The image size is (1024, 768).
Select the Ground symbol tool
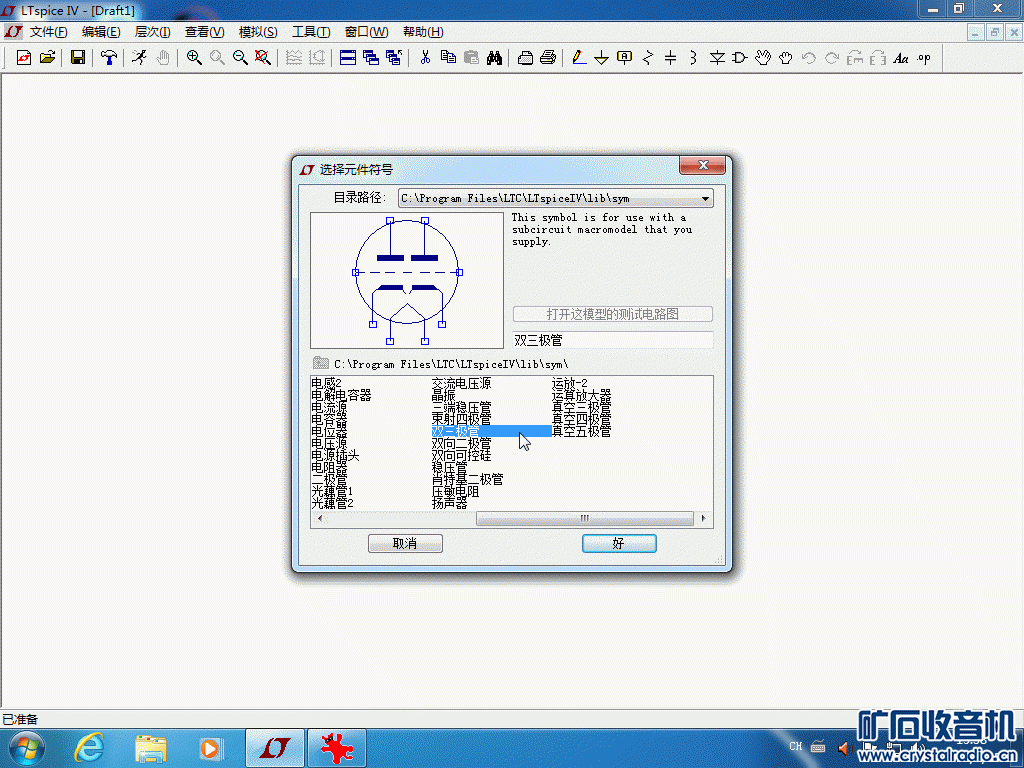point(601,57)
